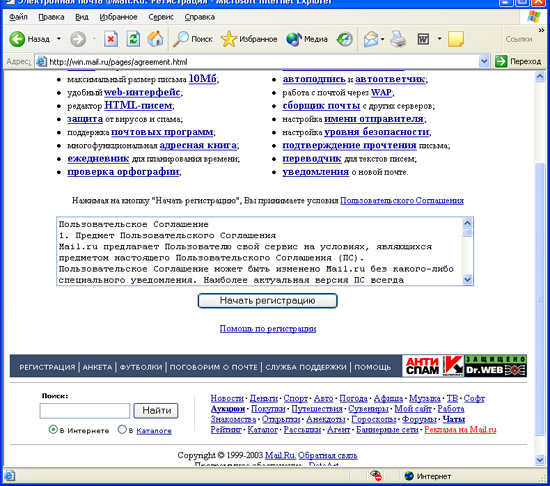This screenshot has width=550, height=486.
Task: Open the Реклама на Mail.ru link
Action: click(460, 429)
